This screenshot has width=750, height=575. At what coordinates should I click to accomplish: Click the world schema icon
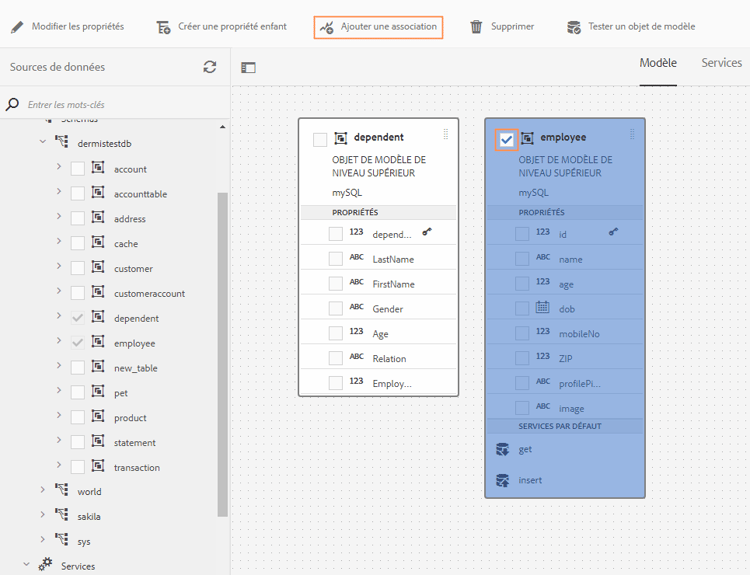pos(61,489)
